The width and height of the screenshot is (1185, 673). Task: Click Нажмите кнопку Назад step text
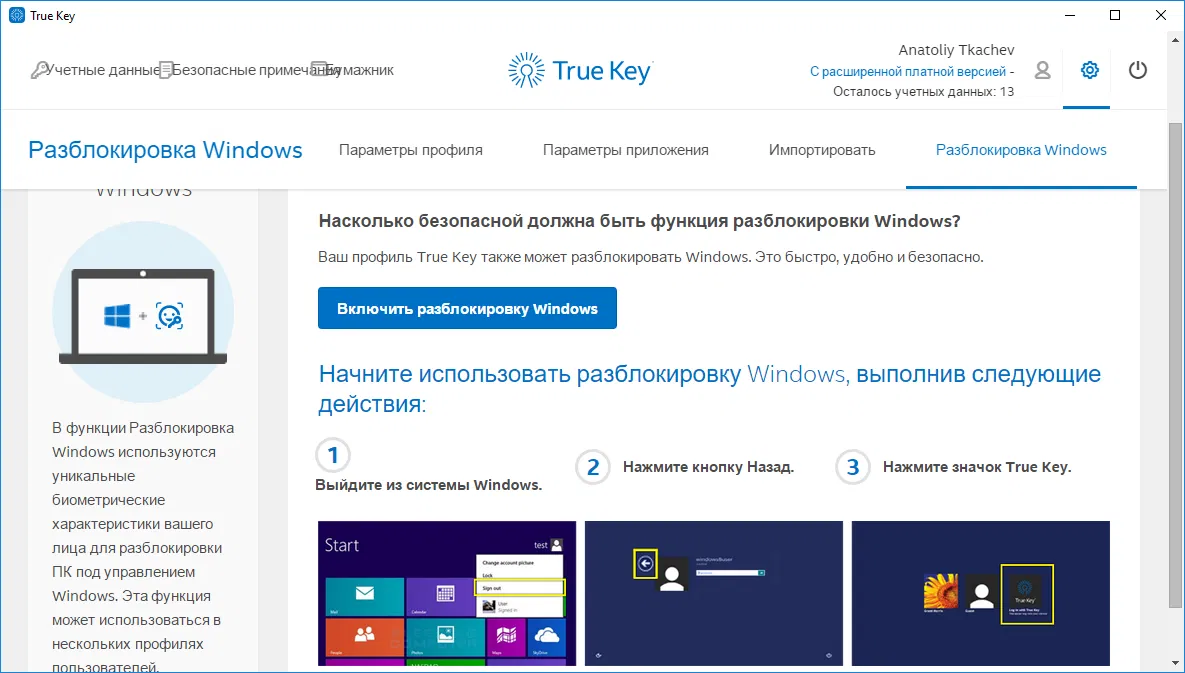pyautogui.click(x=708, y=467)
